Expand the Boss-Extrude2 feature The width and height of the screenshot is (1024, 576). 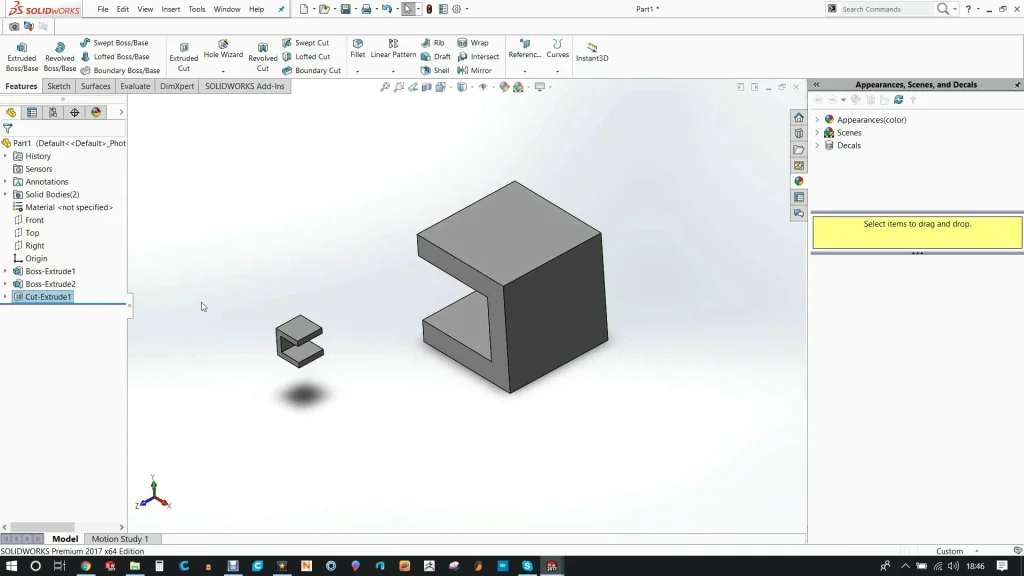tap(5, 284)
